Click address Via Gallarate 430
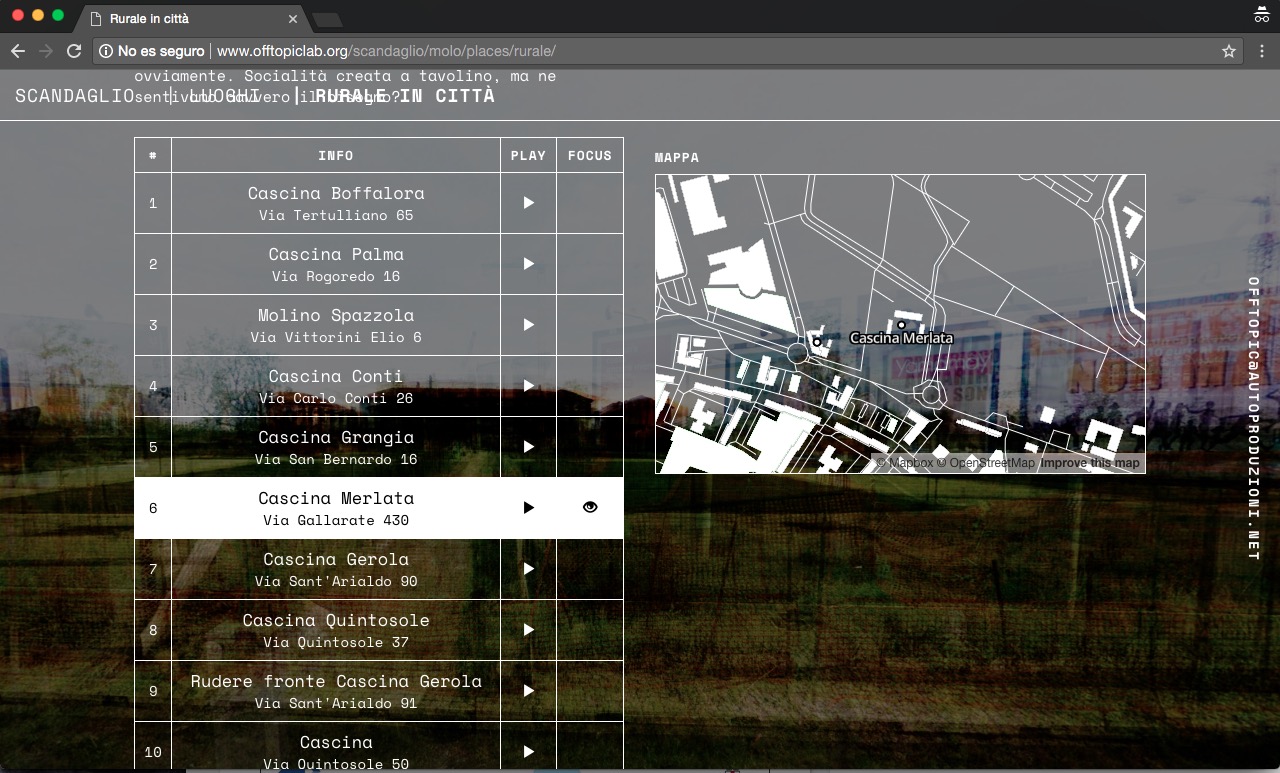Viewport: 1280px width, 773px height. point(336,520)
